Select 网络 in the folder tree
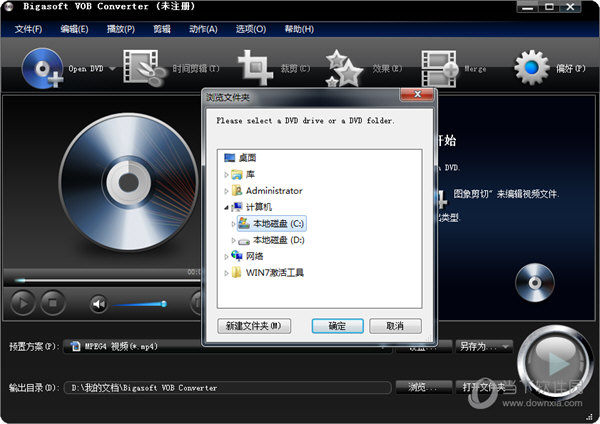 click(254, 256)
